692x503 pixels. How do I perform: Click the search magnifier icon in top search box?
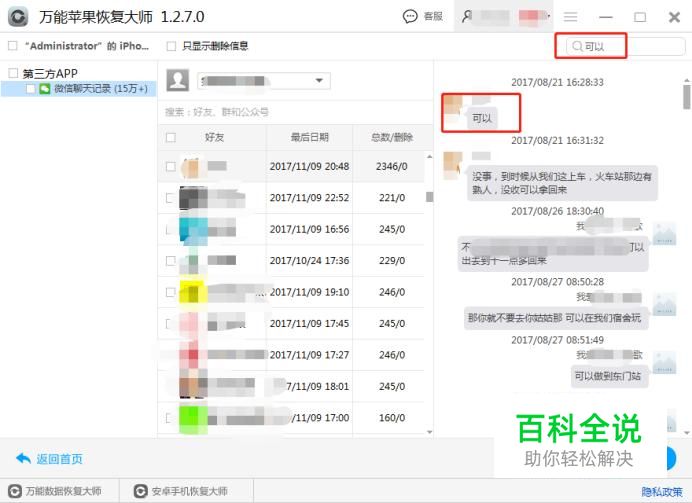click(577, 46)
